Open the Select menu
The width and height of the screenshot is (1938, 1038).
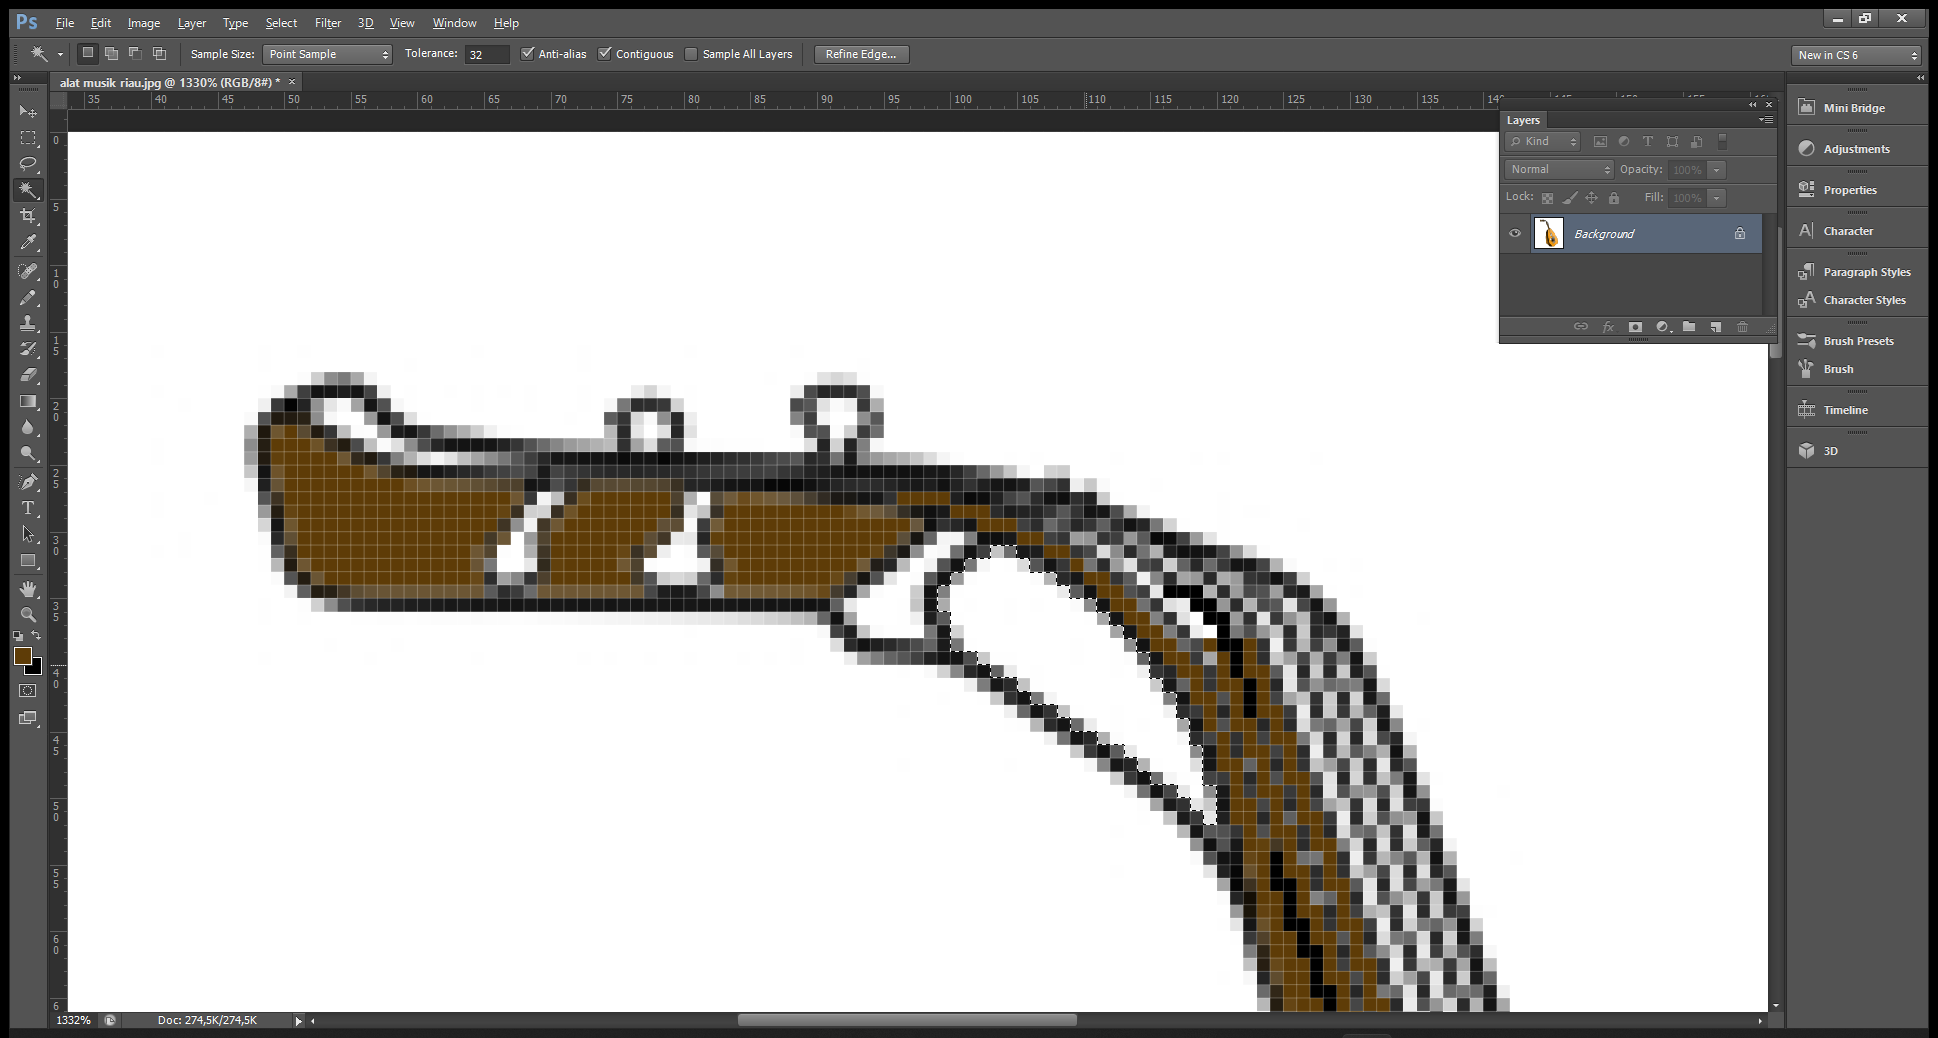click(x=281, y=23)
